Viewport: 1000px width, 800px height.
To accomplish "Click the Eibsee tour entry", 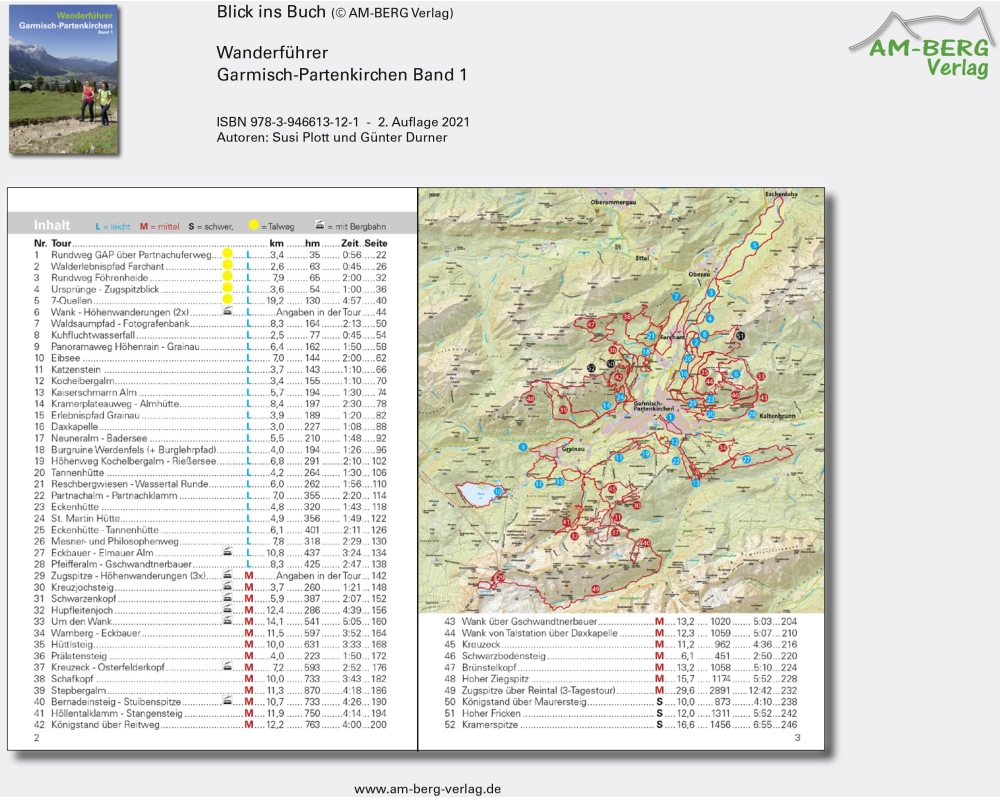I will [68, 357].
